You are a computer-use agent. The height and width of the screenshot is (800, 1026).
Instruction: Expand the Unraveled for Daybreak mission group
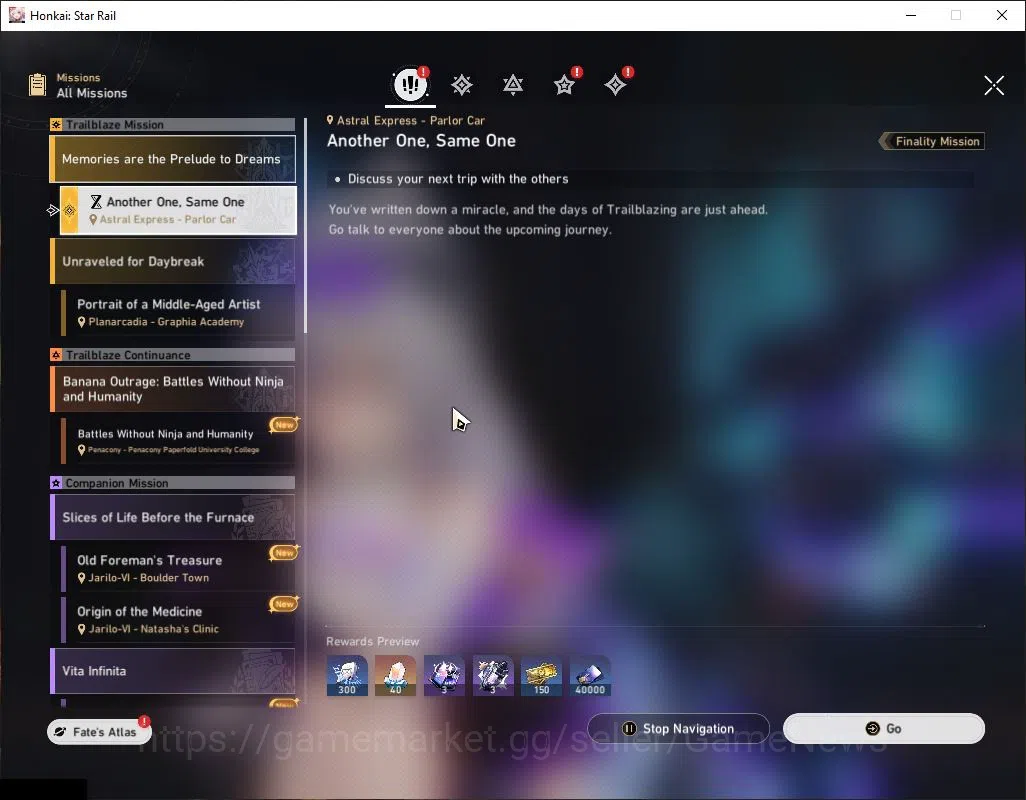[173, 261]
